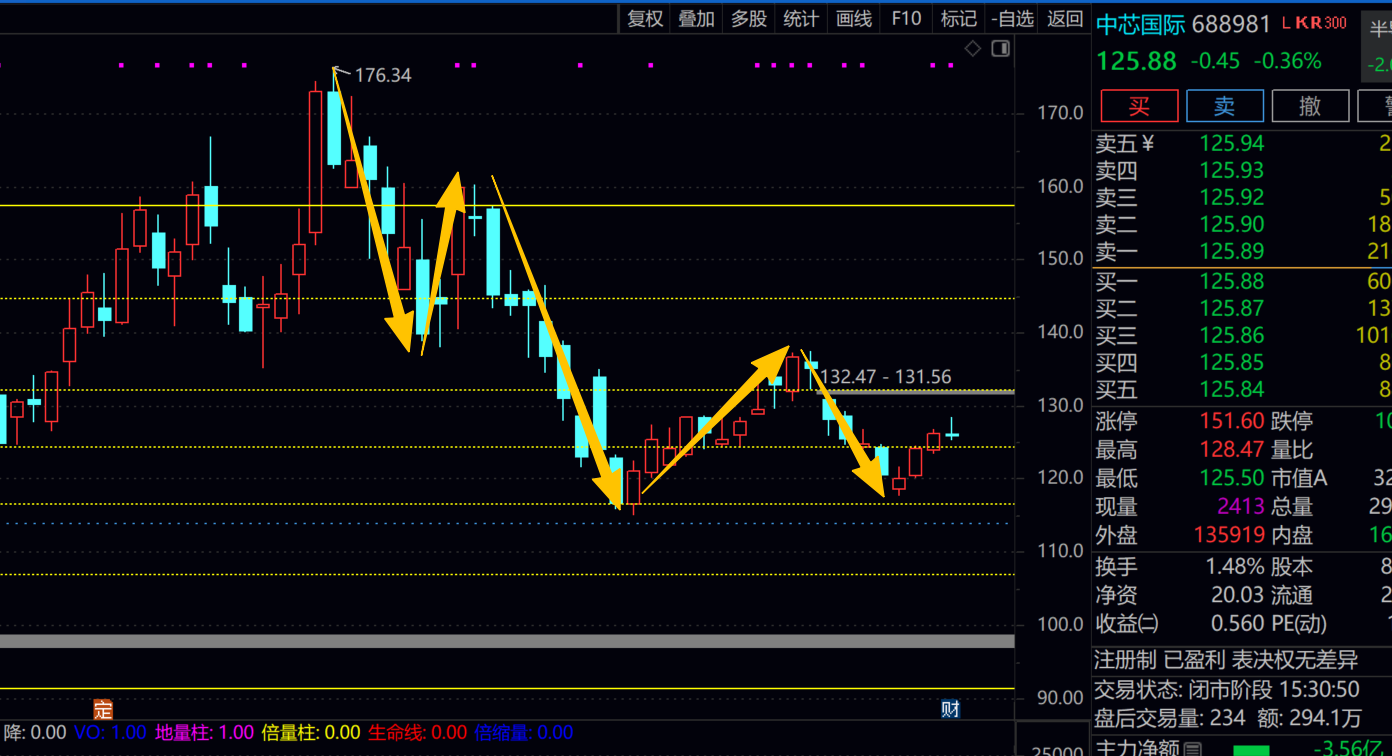Click the 地量柱: 1.00 indicator label
The width and height of the screenshot is (1392, 756).
pyautogui.click(x=204, y=733)
